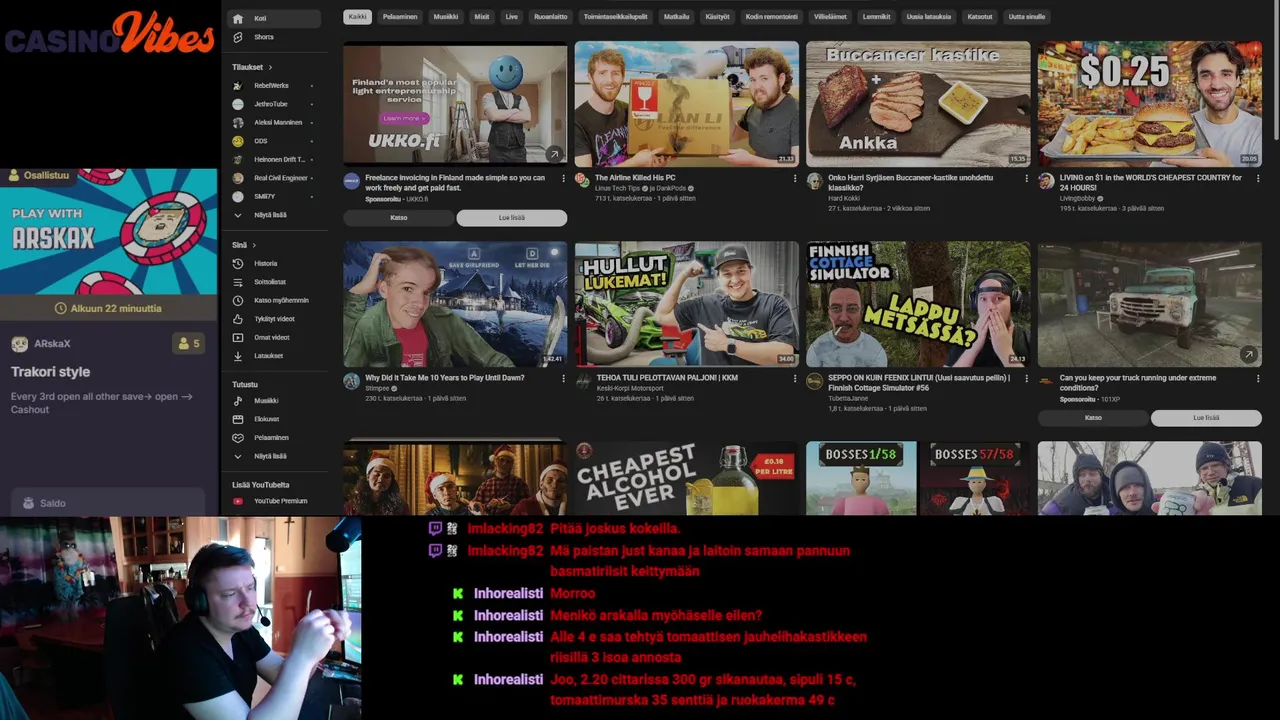1280x720 pixels.
Task: Open Pelaaminen in sidebar Tutustu section
Action: pos(274,437)
